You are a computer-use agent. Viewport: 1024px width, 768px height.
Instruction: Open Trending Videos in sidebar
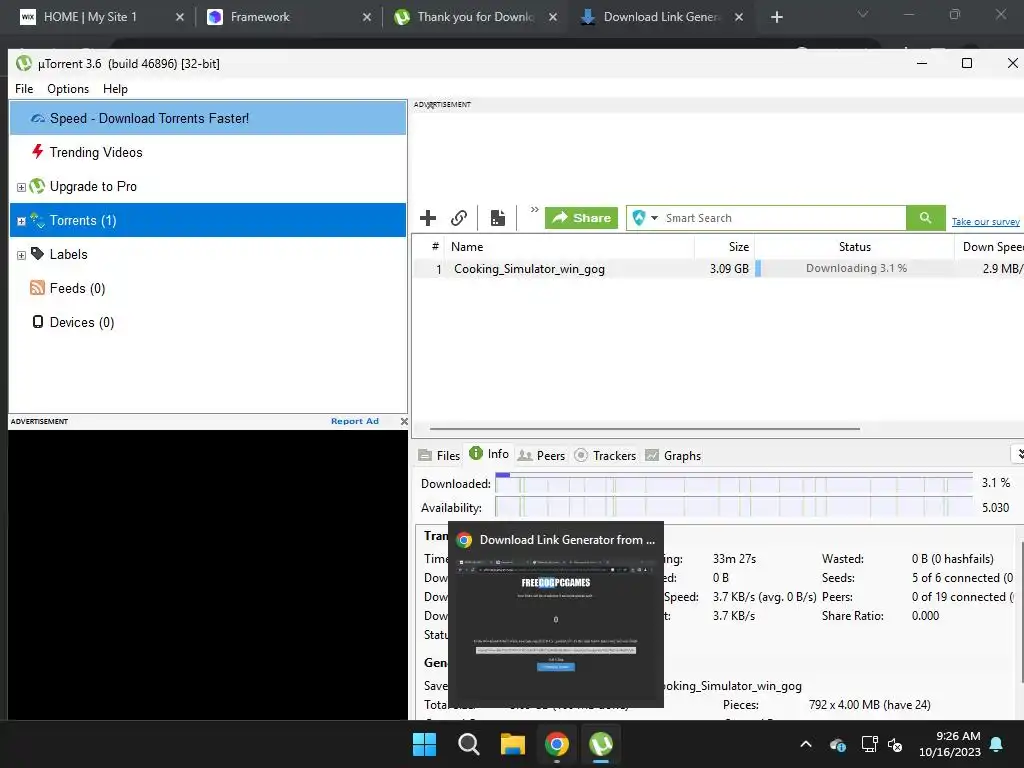pyautogui.click(x=95, y=152)
